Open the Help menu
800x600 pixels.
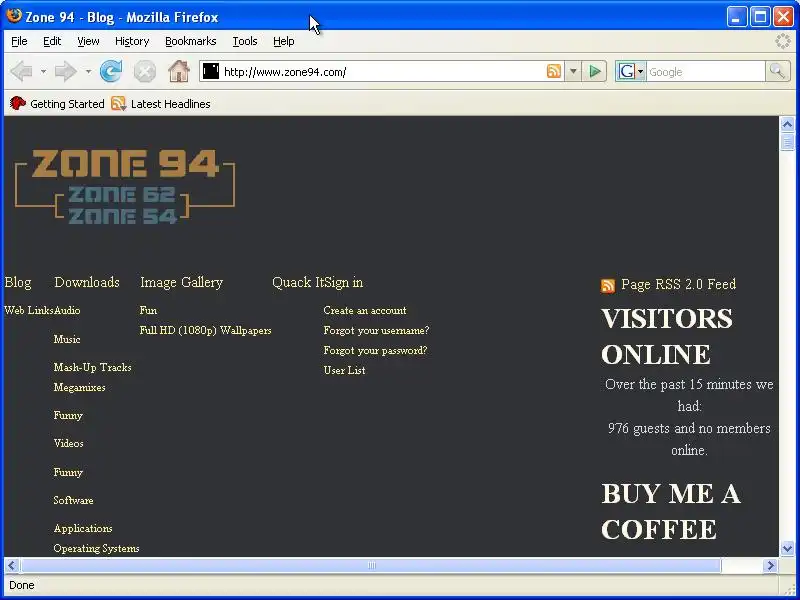point(284,41)
